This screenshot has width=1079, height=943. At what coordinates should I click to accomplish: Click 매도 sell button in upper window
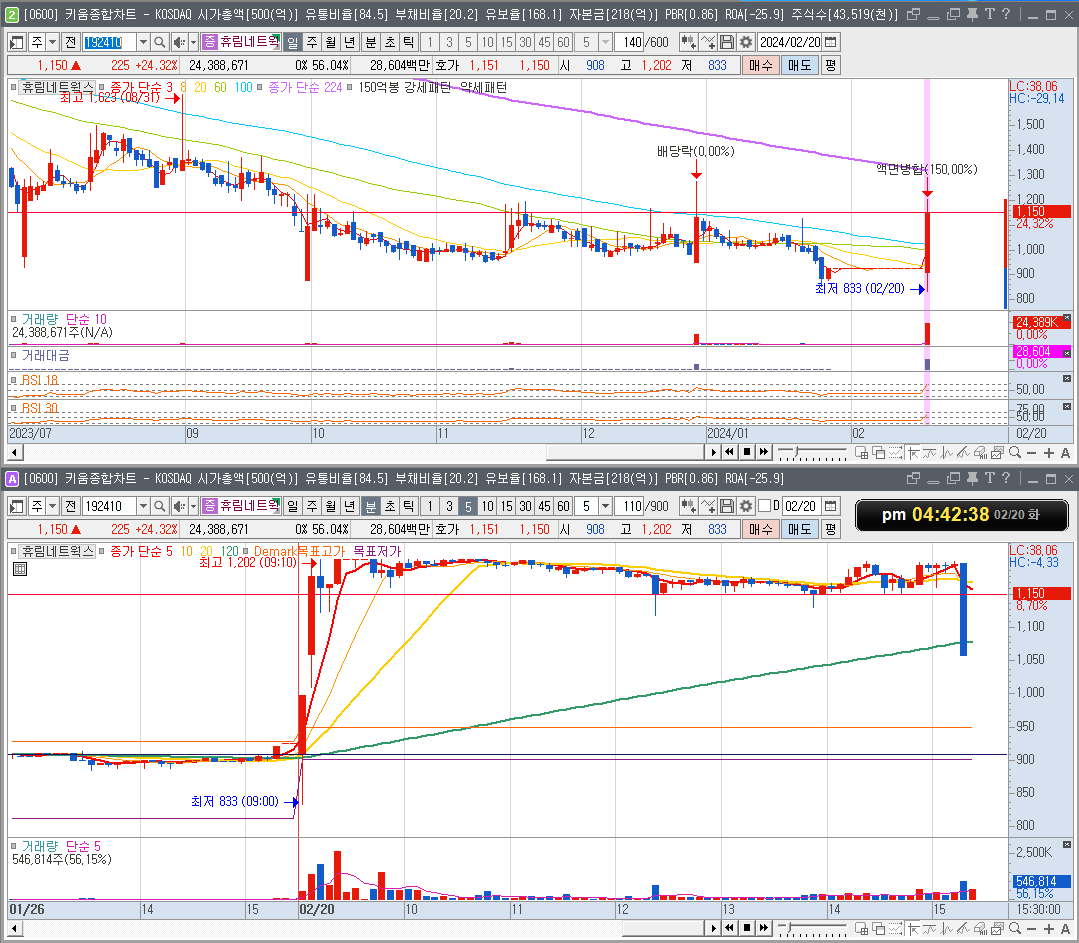pyautogui.click(x=800, y=65)
